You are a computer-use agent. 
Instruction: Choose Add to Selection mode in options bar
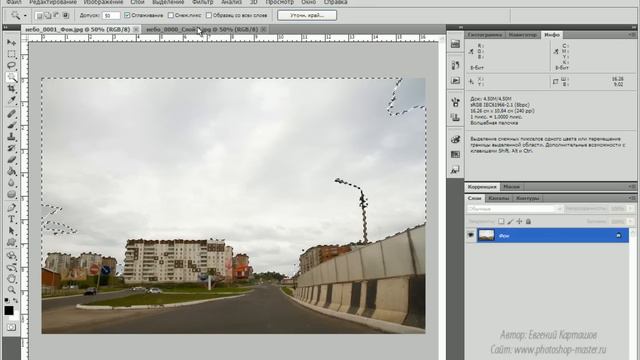[x=48, y=16]
